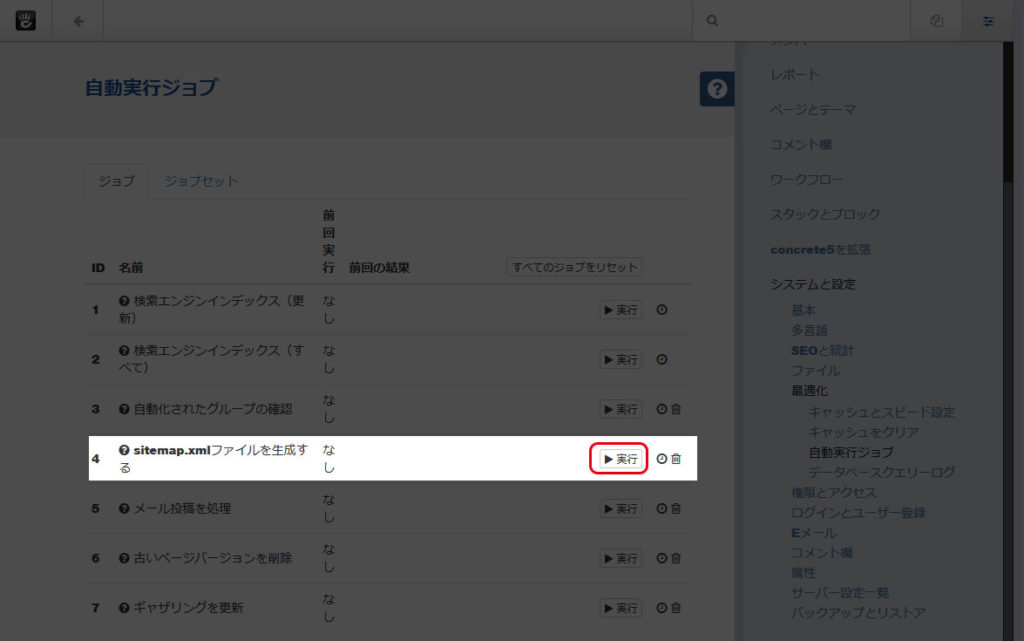This screenshot has width=1024, height=641.
Task: Open レポート in the sidebar
Action: coord(794,74)
